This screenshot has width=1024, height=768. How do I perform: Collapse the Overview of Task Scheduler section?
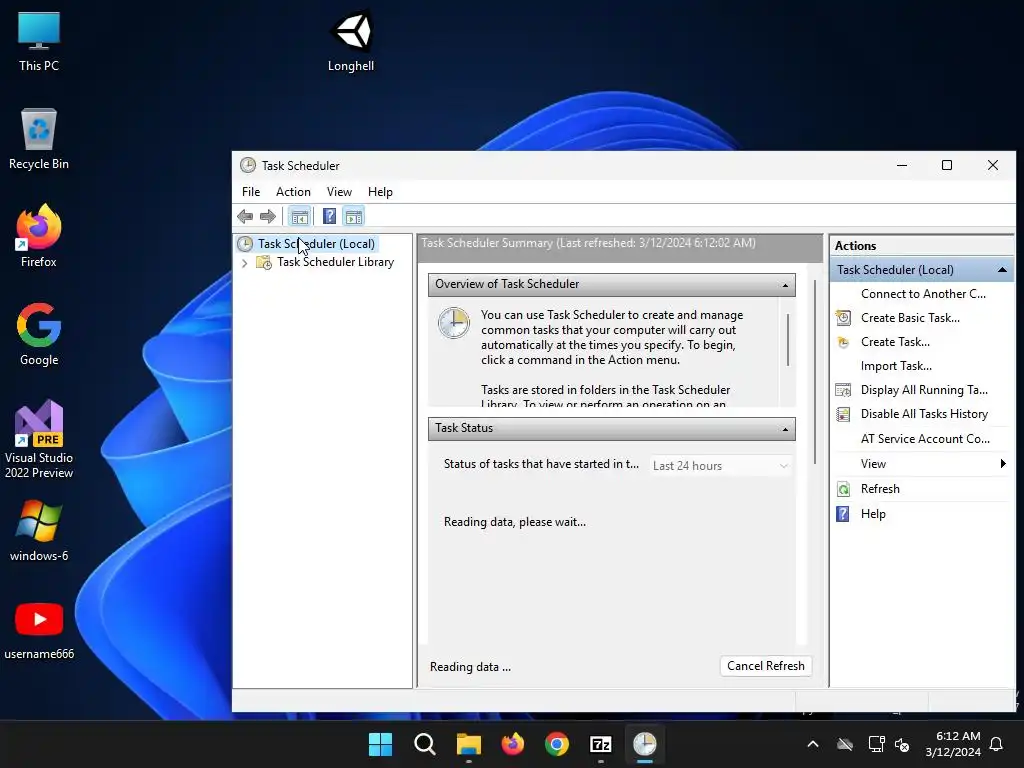(785, 285)
